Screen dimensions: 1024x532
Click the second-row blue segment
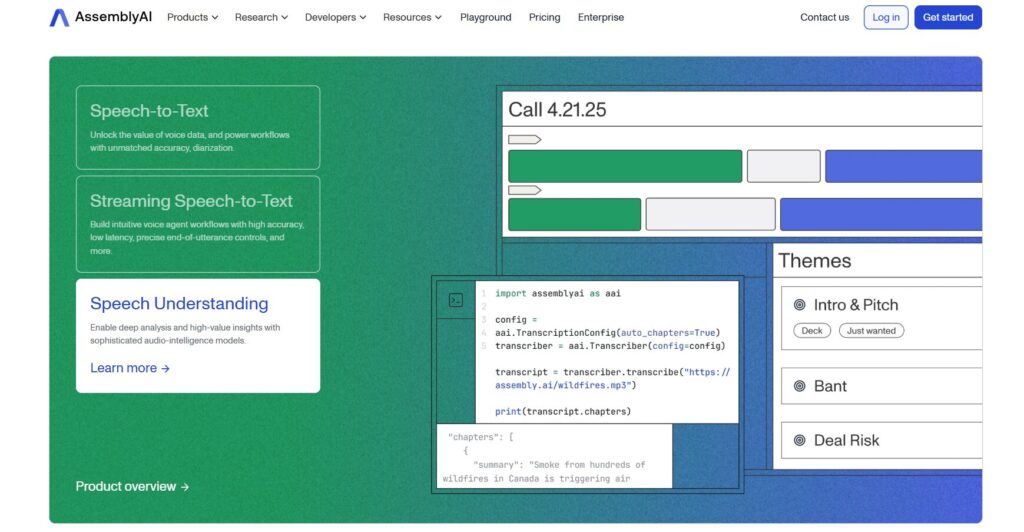[881, 214]
